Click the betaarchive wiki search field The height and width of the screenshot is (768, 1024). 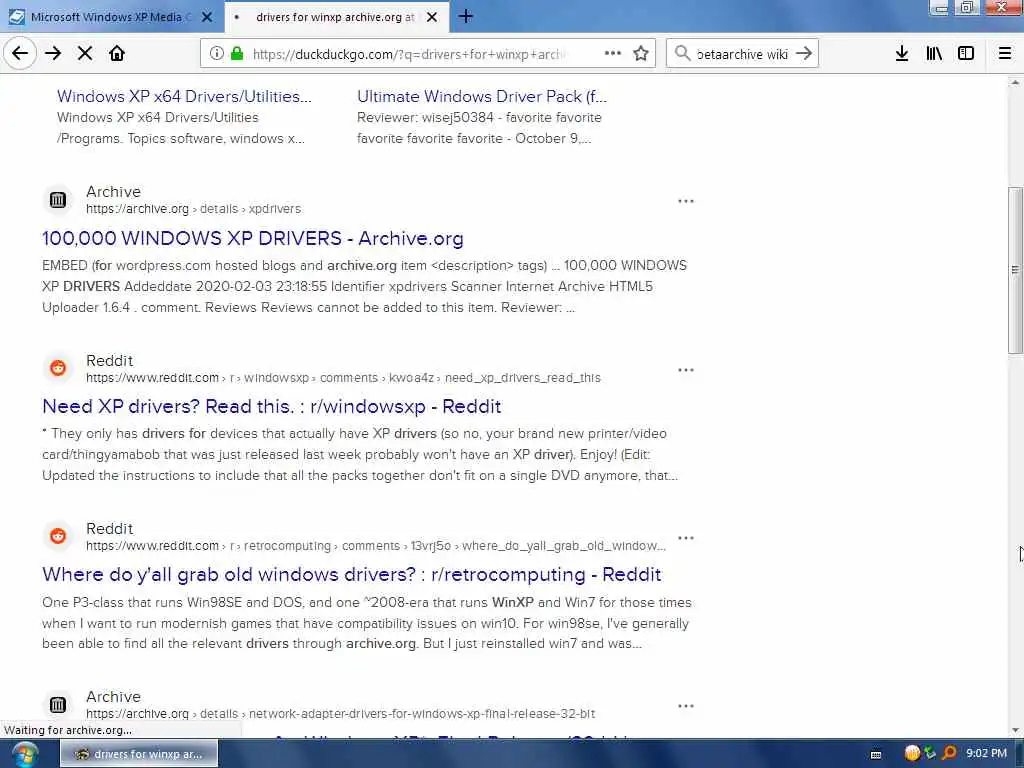[743, 54]
